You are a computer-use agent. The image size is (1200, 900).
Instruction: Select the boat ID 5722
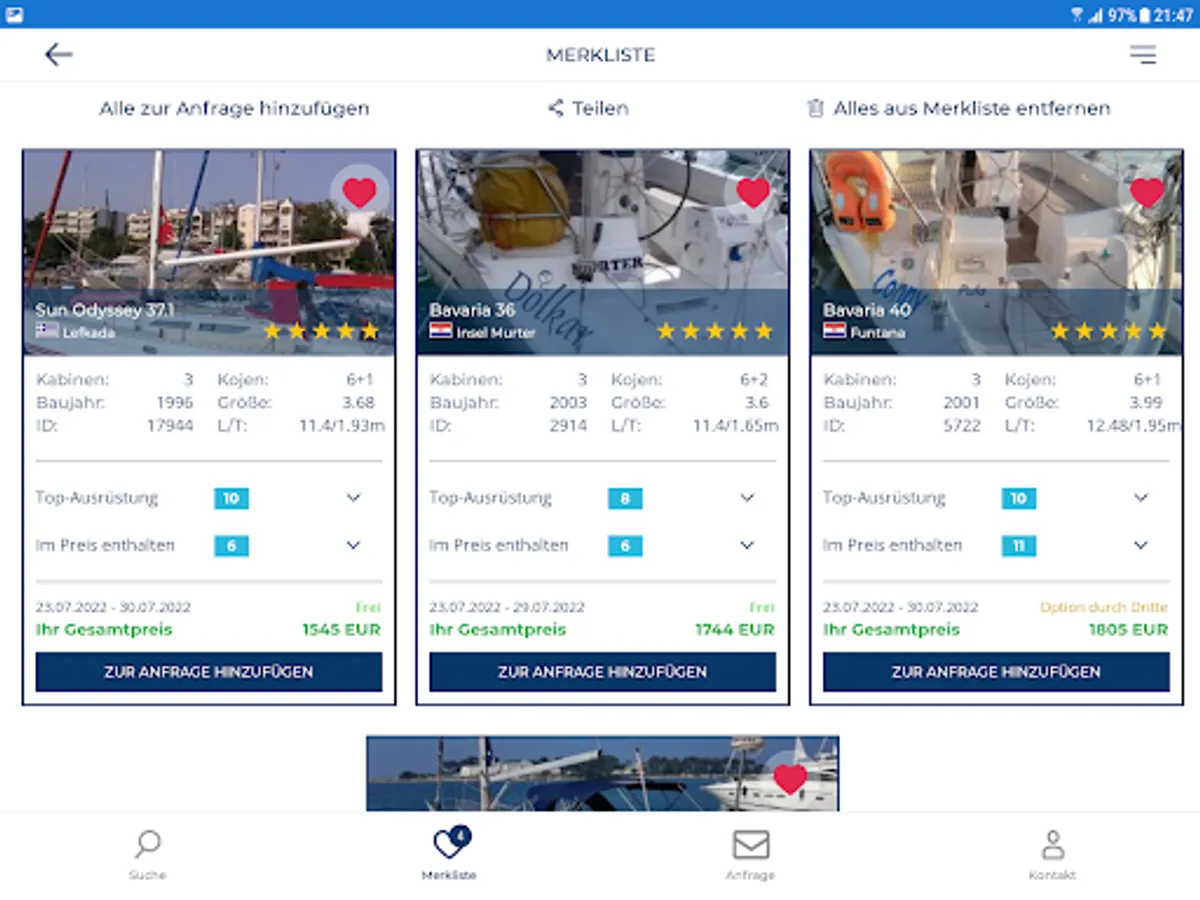click(x=963, y=426)
